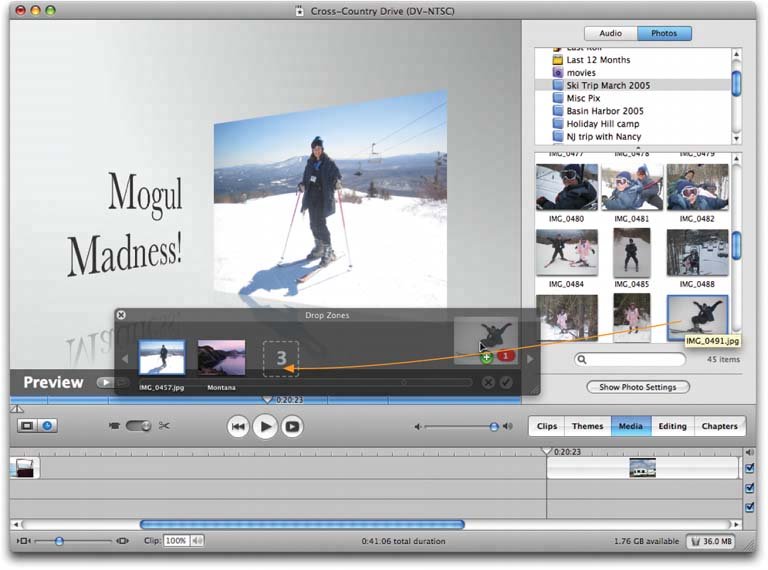This screenshot has width=768, height=570.
Task: Switch to clip viewer mode
Action: pos(27,426)
